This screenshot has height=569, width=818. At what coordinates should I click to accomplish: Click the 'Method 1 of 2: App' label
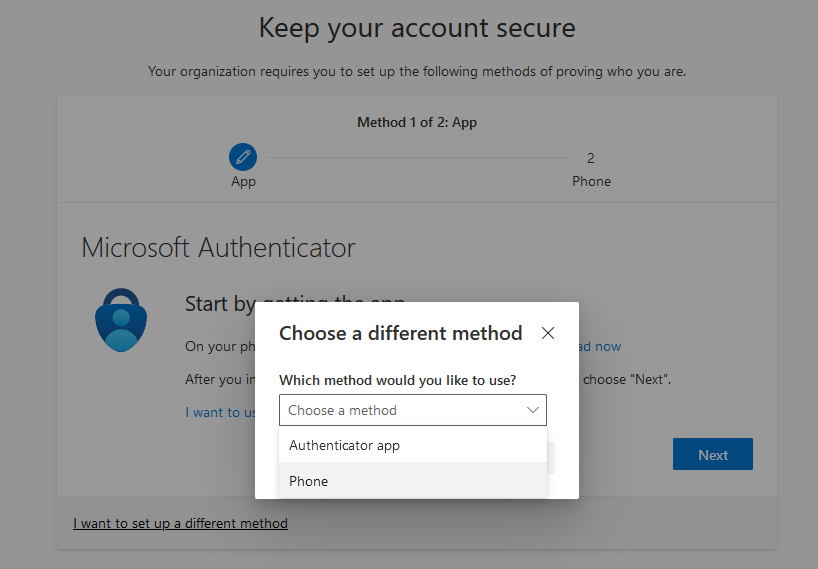click(x=417, y=123)
